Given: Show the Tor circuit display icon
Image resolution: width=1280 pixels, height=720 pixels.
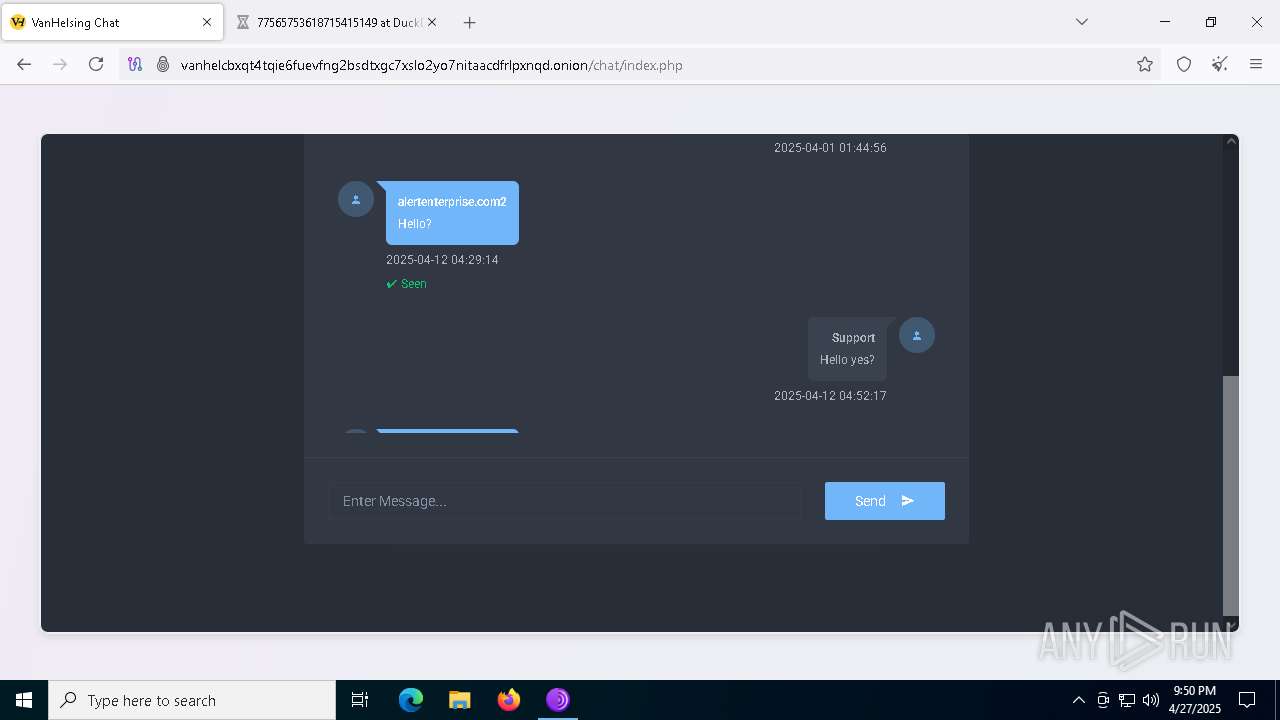Looking at the screenshot, I should (x=135, y=64).
